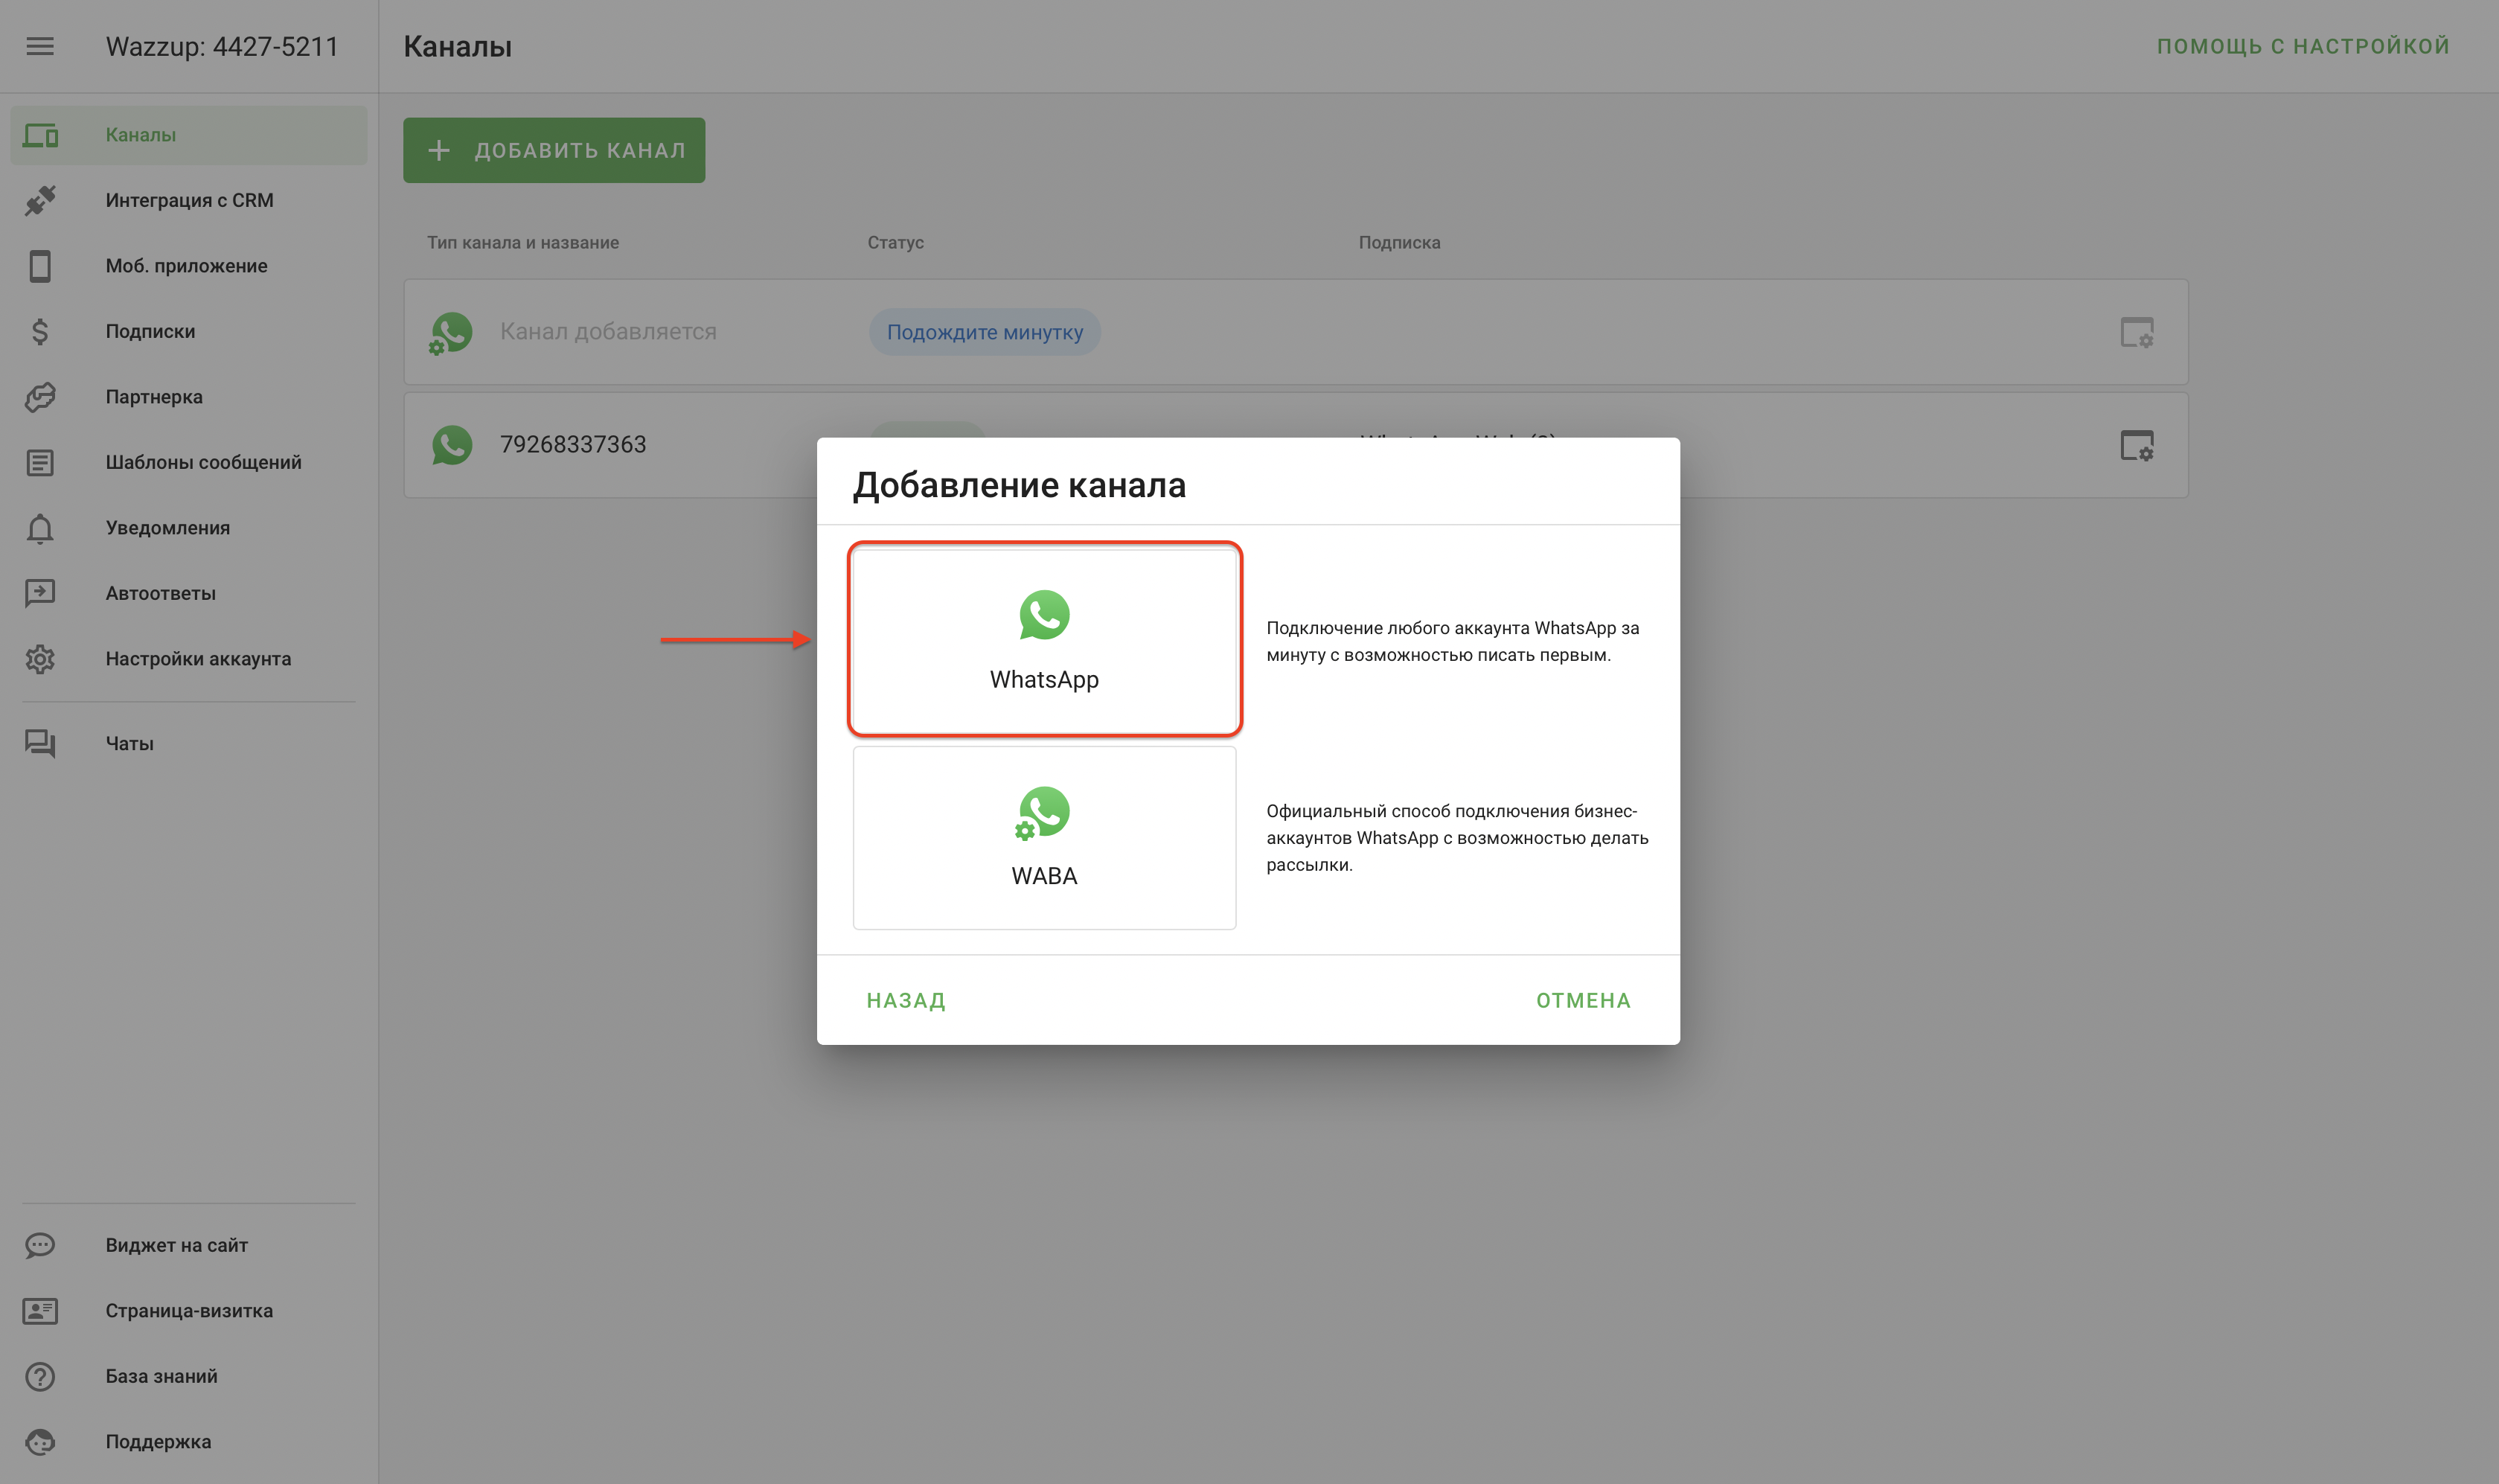Click the settings icon for channel 79268337363
This screenshot has height=1484, width=2499.
point(2136,445)
